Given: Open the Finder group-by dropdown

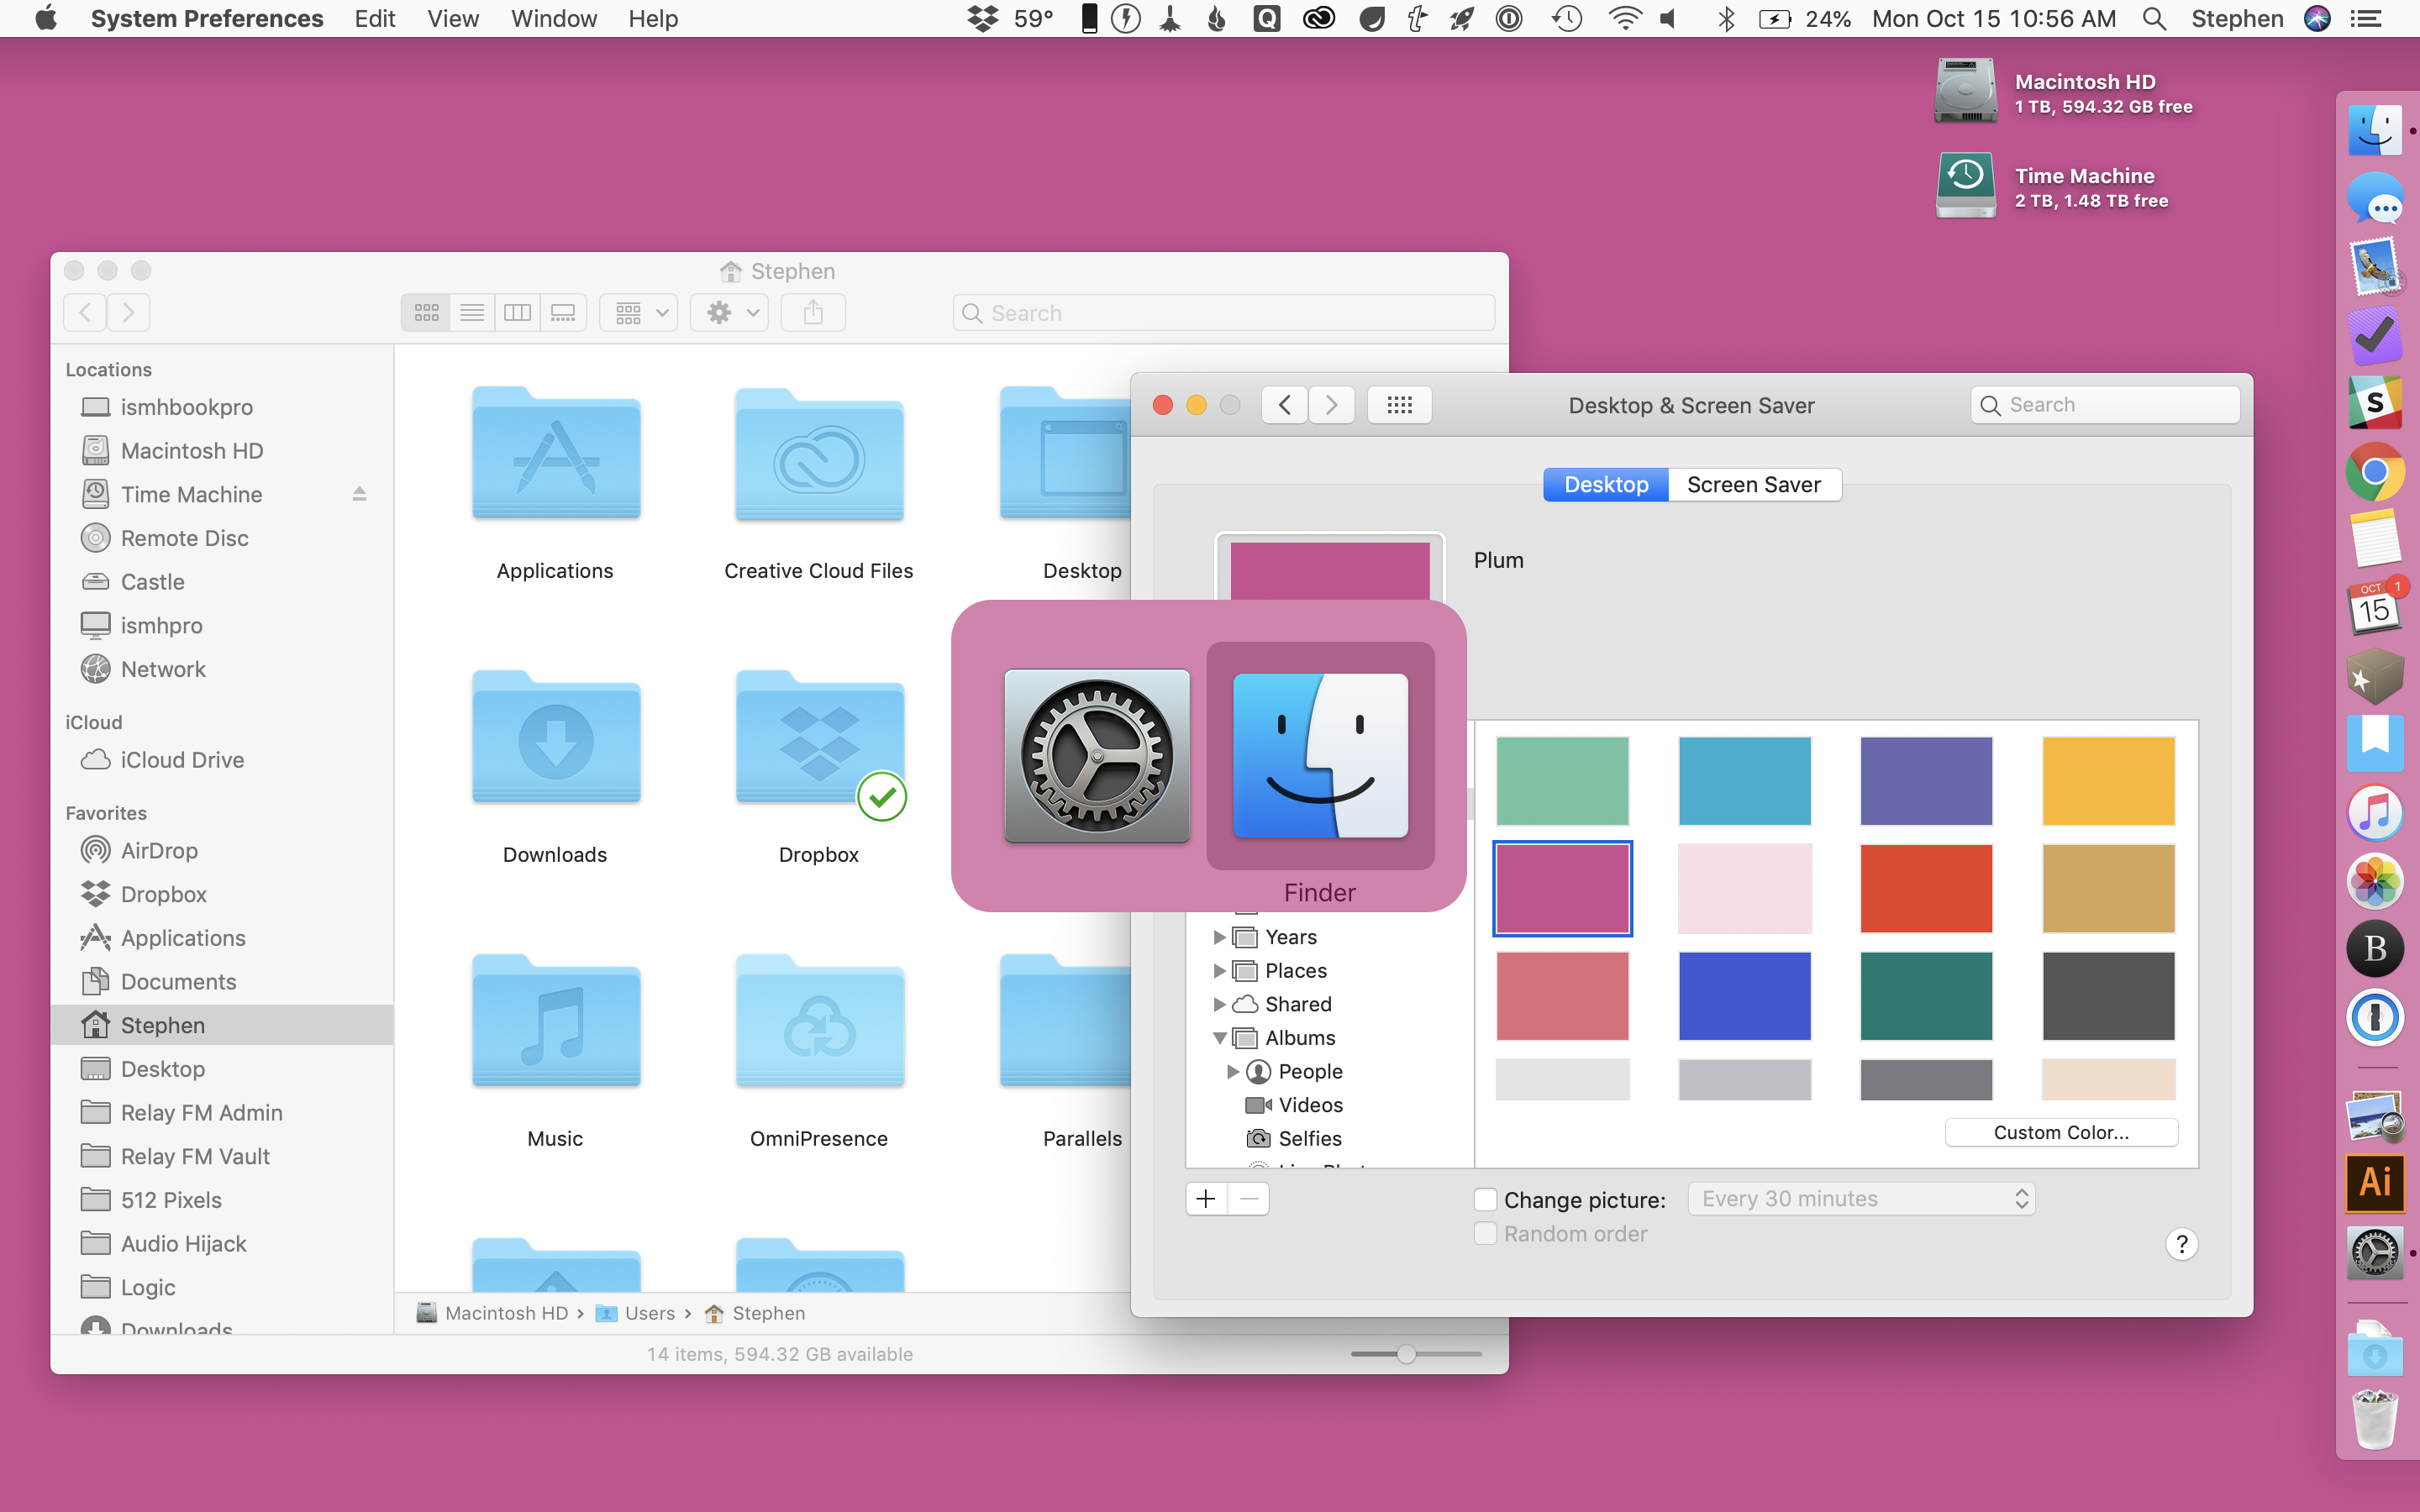Looking at the screenshot, I should (x=639, y=313).
